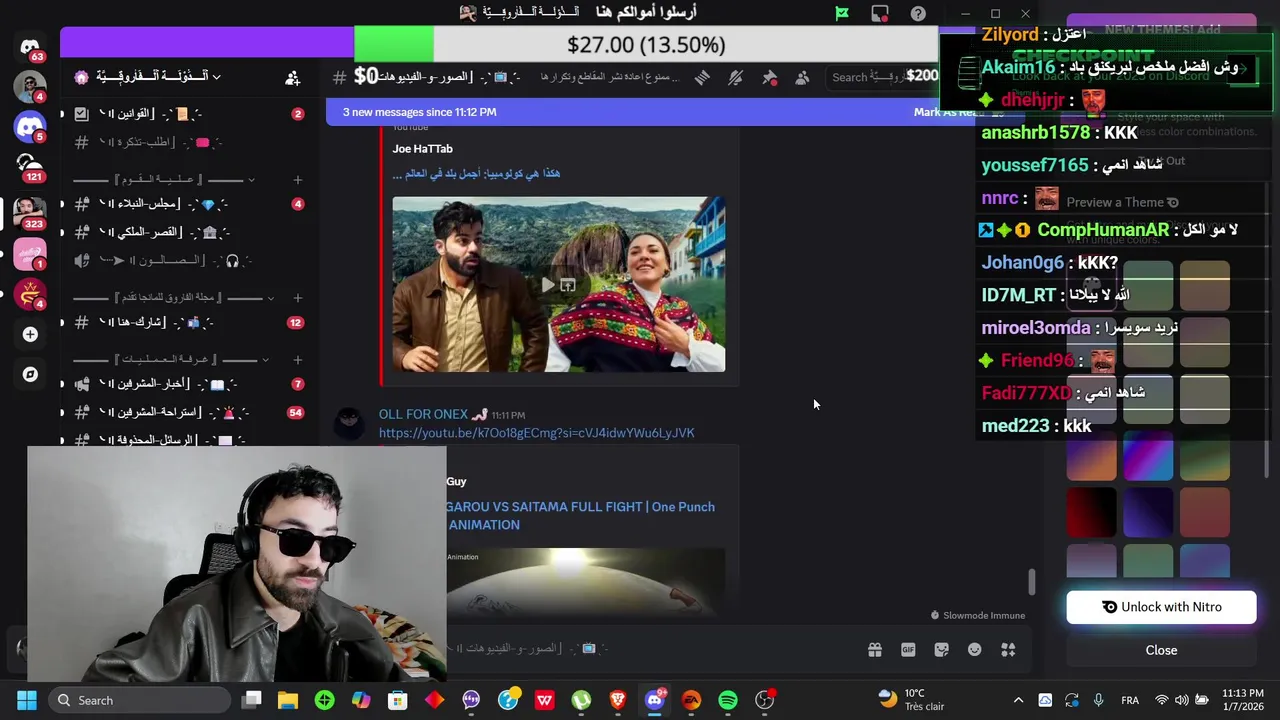The height and width of the screenshot is (720, 1280).
Task: Open the emoji picker
Action: pos(975,649)
